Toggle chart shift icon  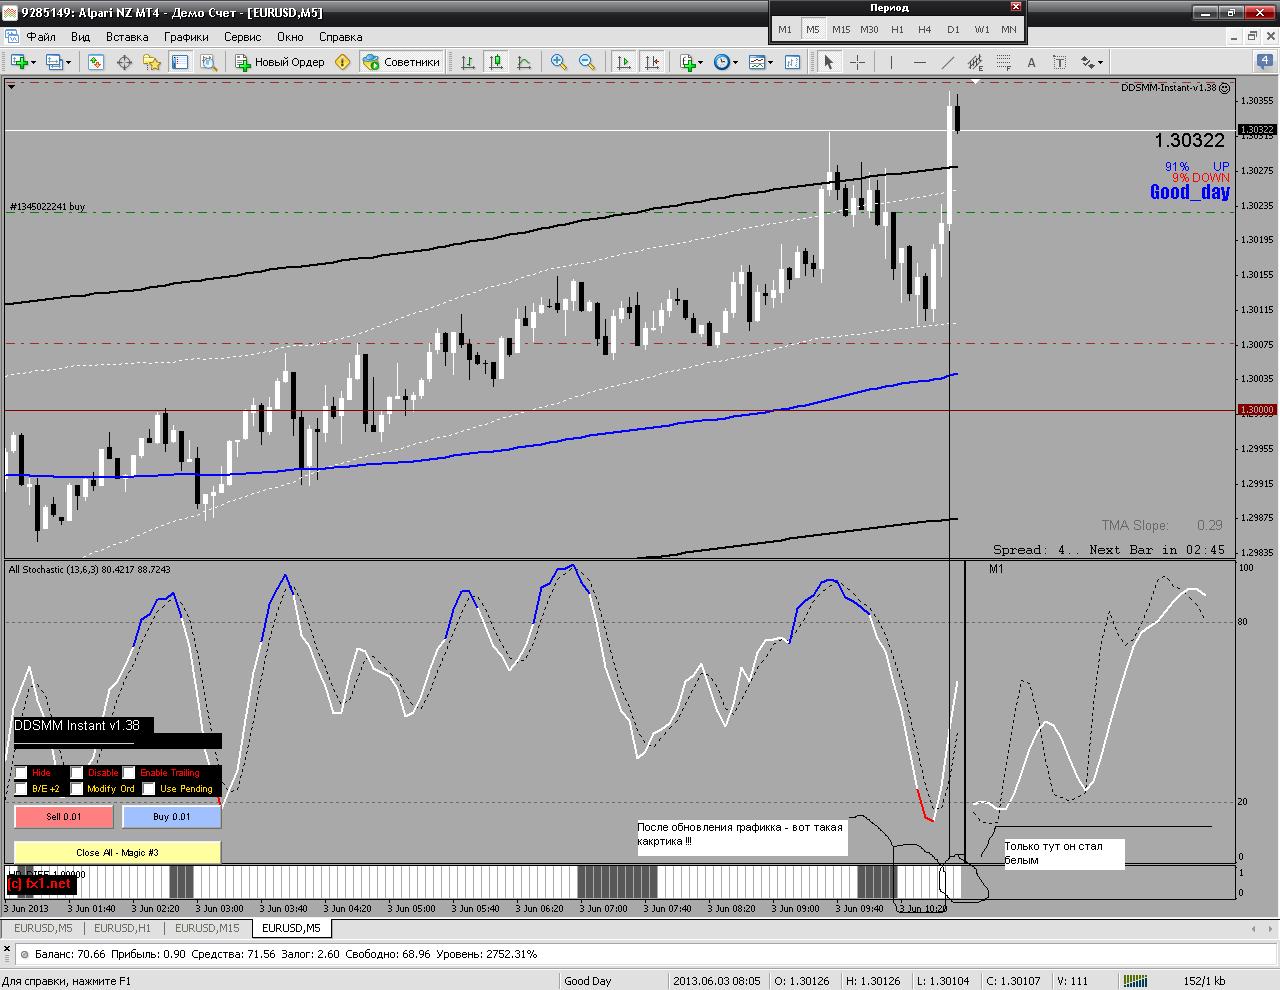(652, 62)
